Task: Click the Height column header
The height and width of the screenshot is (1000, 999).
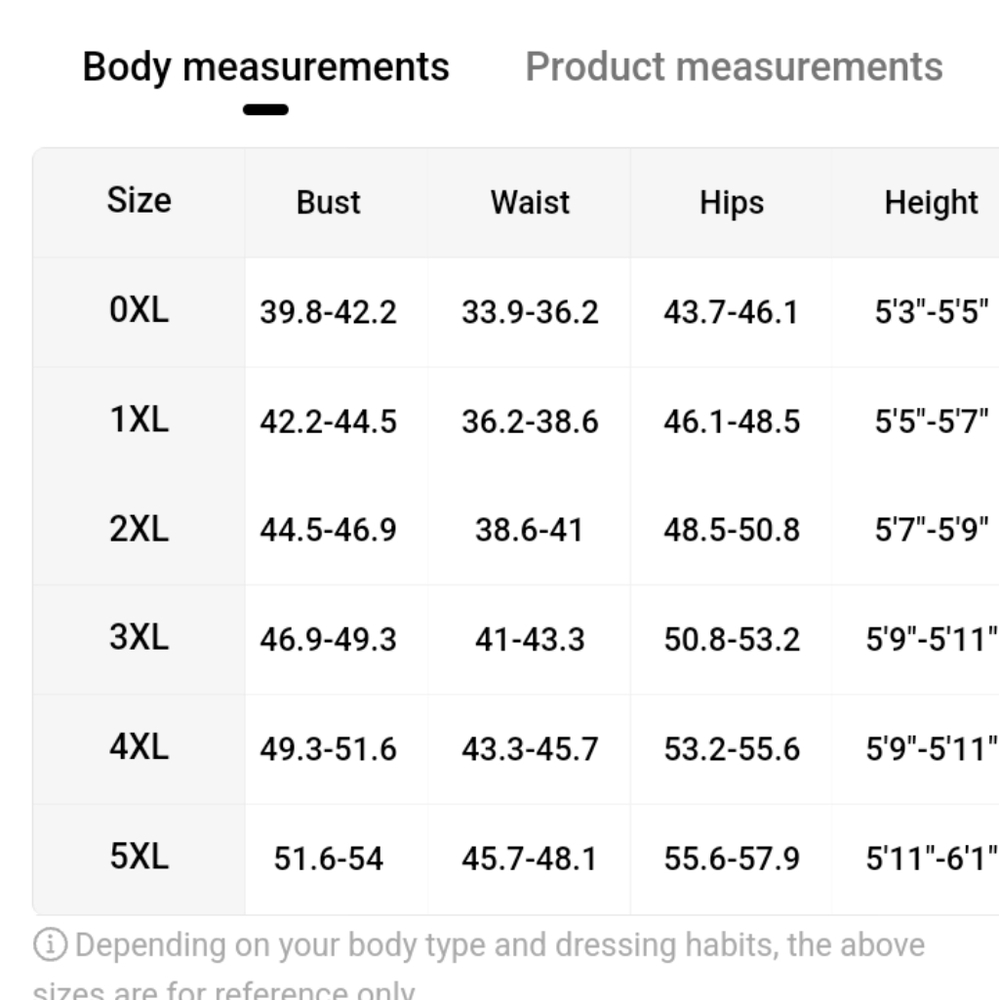Action: coord(931,203)
